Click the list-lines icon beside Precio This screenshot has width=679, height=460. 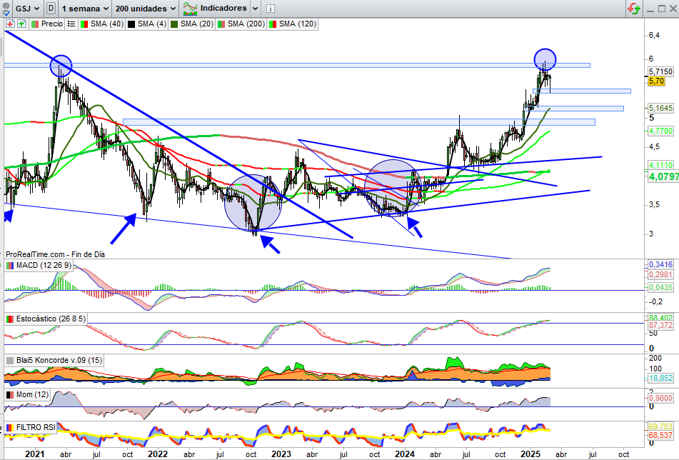[x=72, y=24]
